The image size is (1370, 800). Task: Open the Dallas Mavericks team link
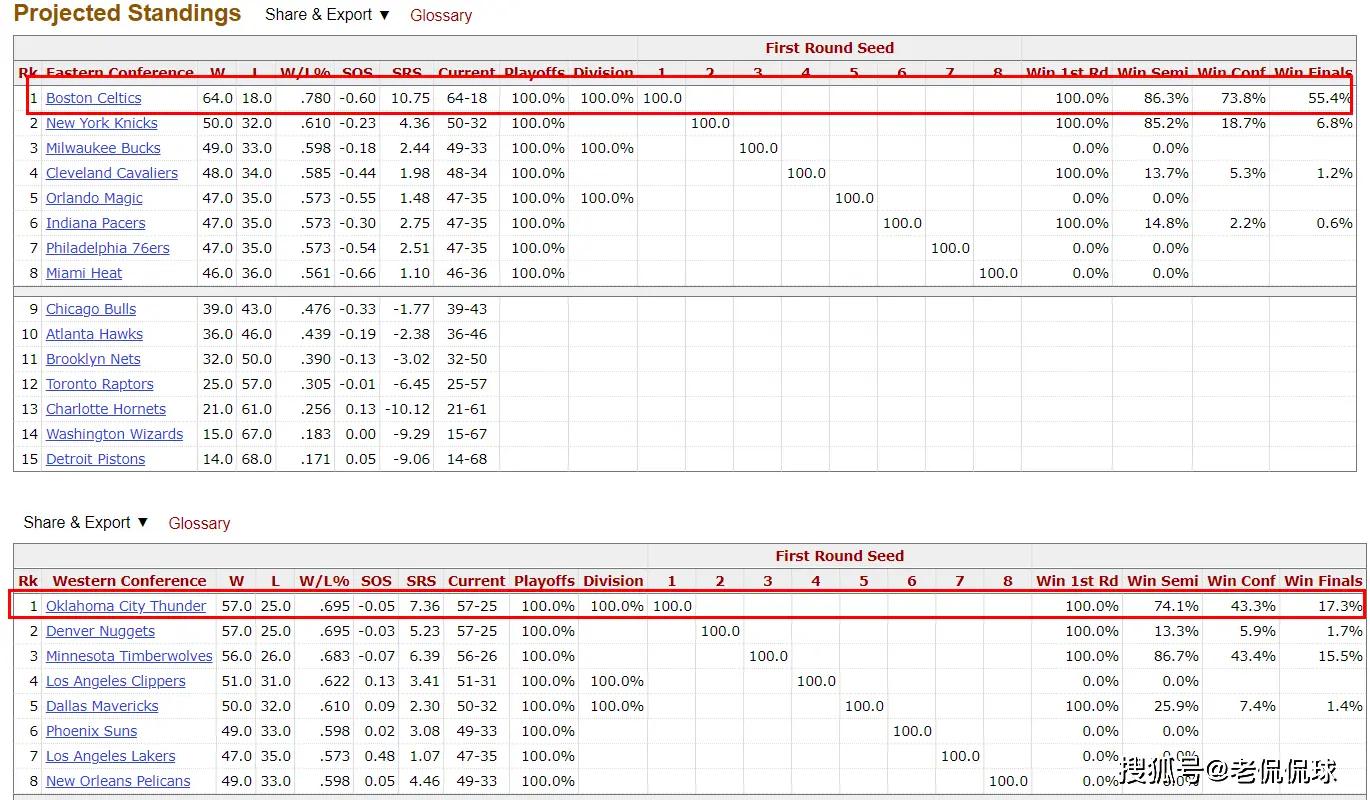[102, 706]
